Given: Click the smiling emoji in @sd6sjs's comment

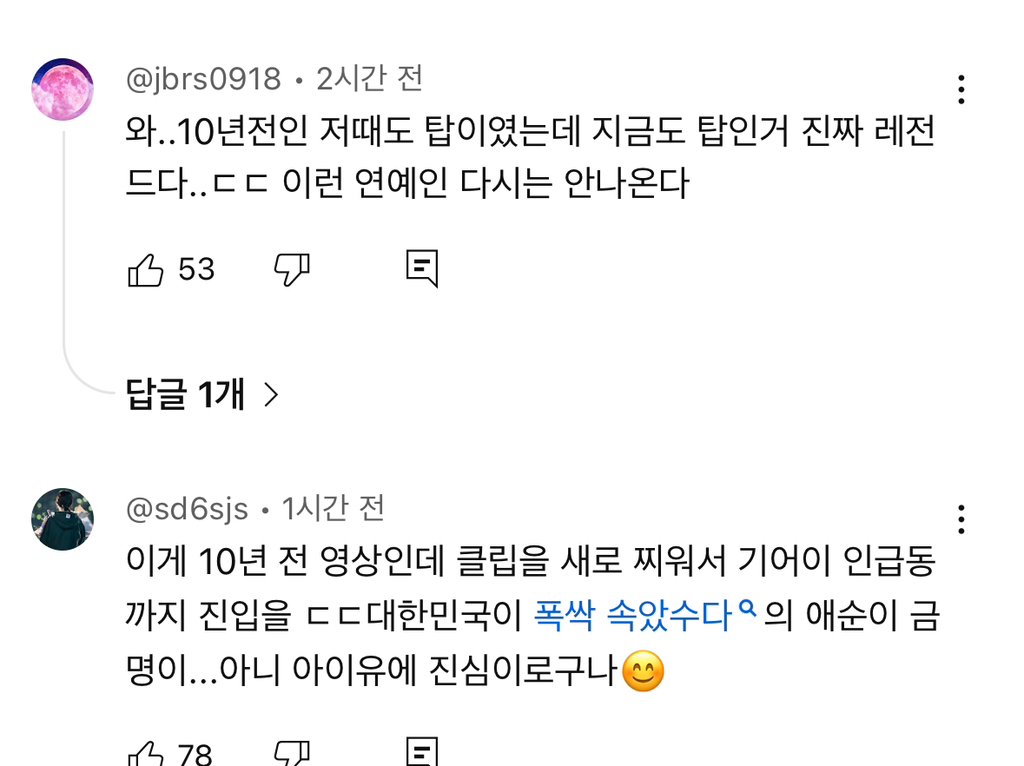Looking at the screenshot, I should tap(643, 672).
